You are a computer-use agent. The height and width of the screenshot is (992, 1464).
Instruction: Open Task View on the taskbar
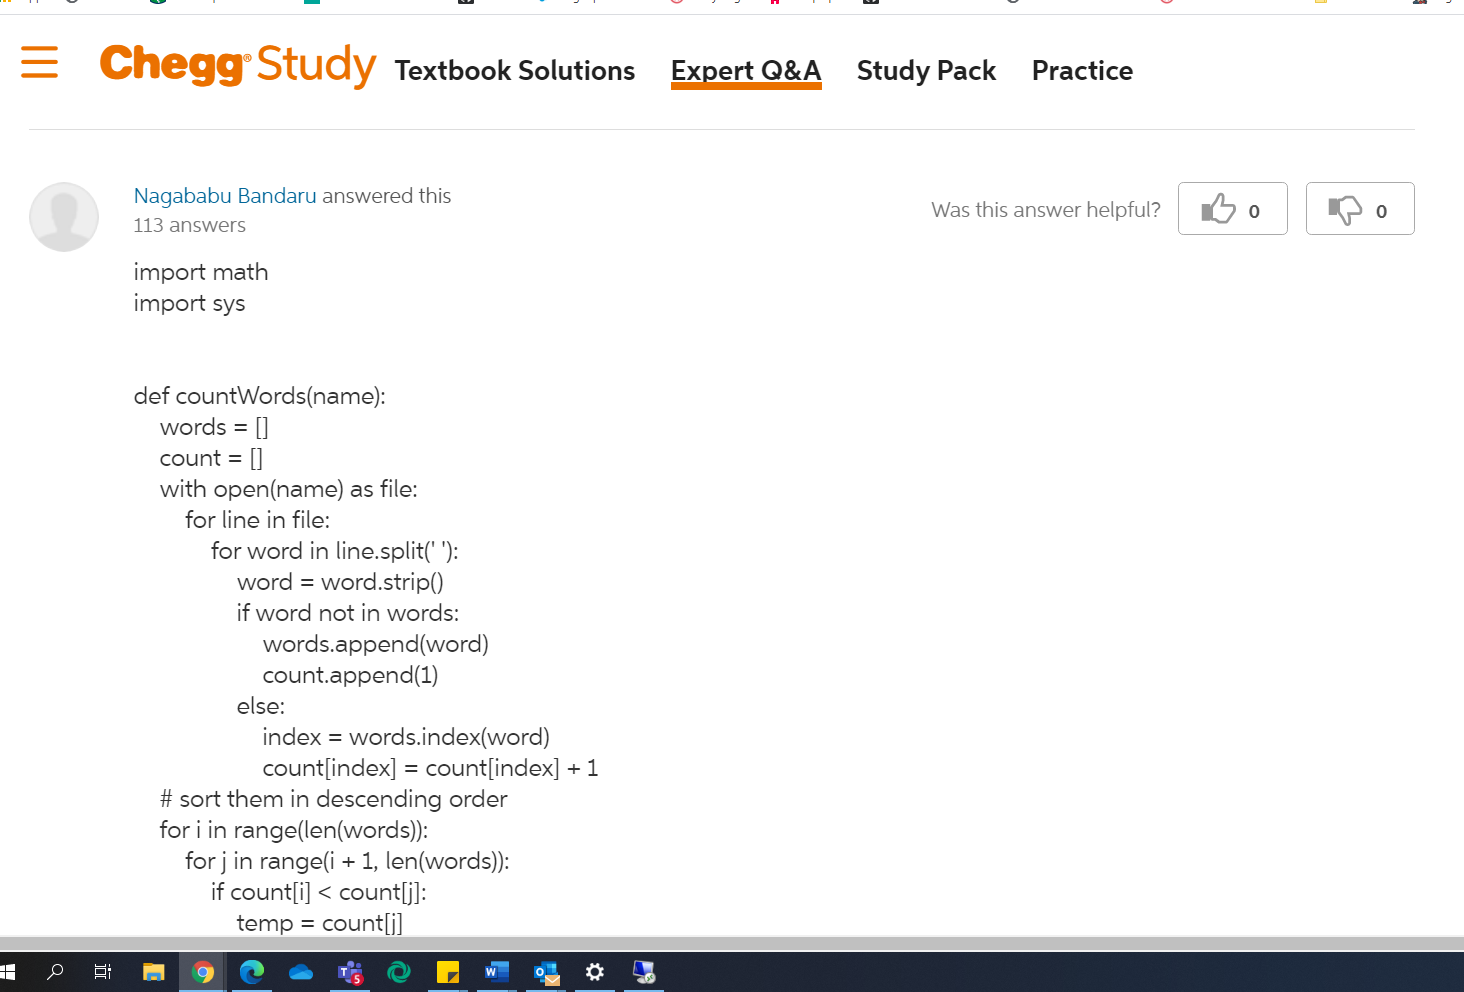coord(103,972)
